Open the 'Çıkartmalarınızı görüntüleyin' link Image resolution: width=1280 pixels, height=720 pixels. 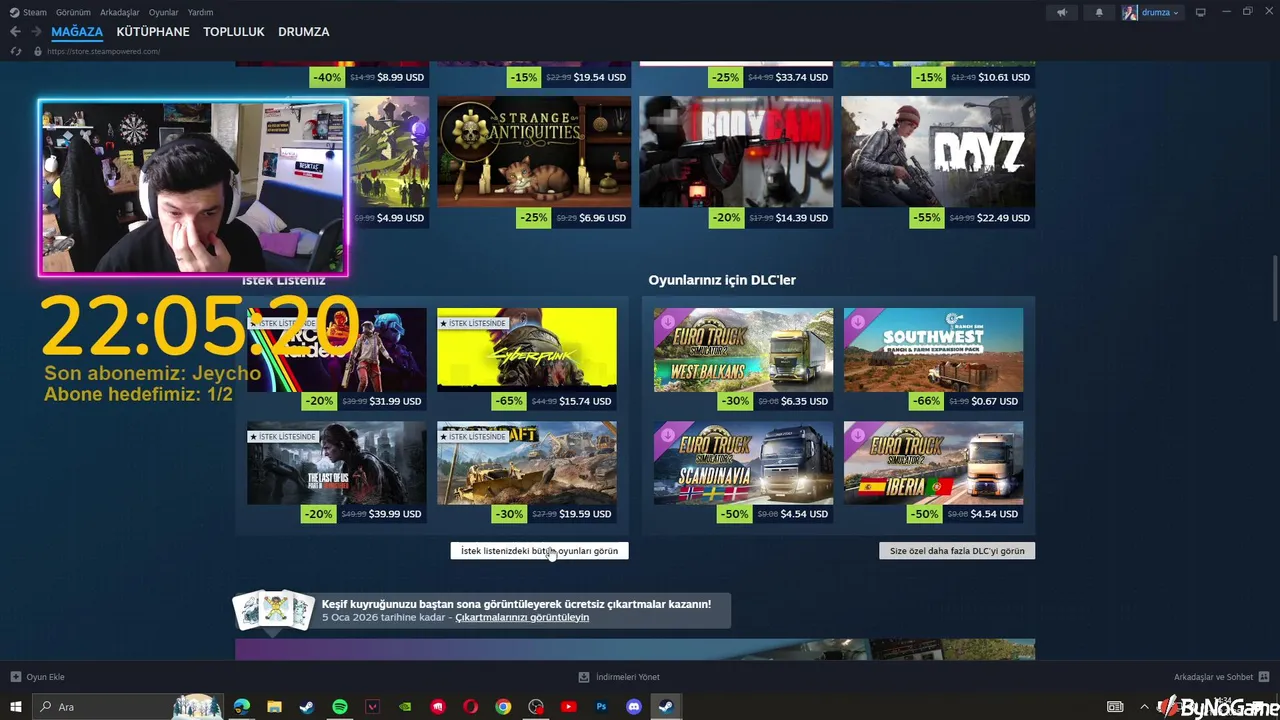[x=522, y=618]
